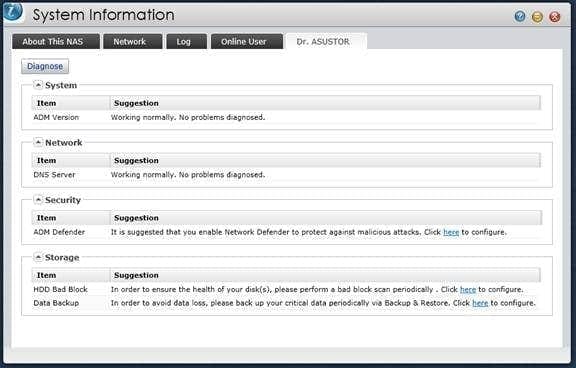Click the Network table Suggestion header
The image size is (576, 368).
325,160
